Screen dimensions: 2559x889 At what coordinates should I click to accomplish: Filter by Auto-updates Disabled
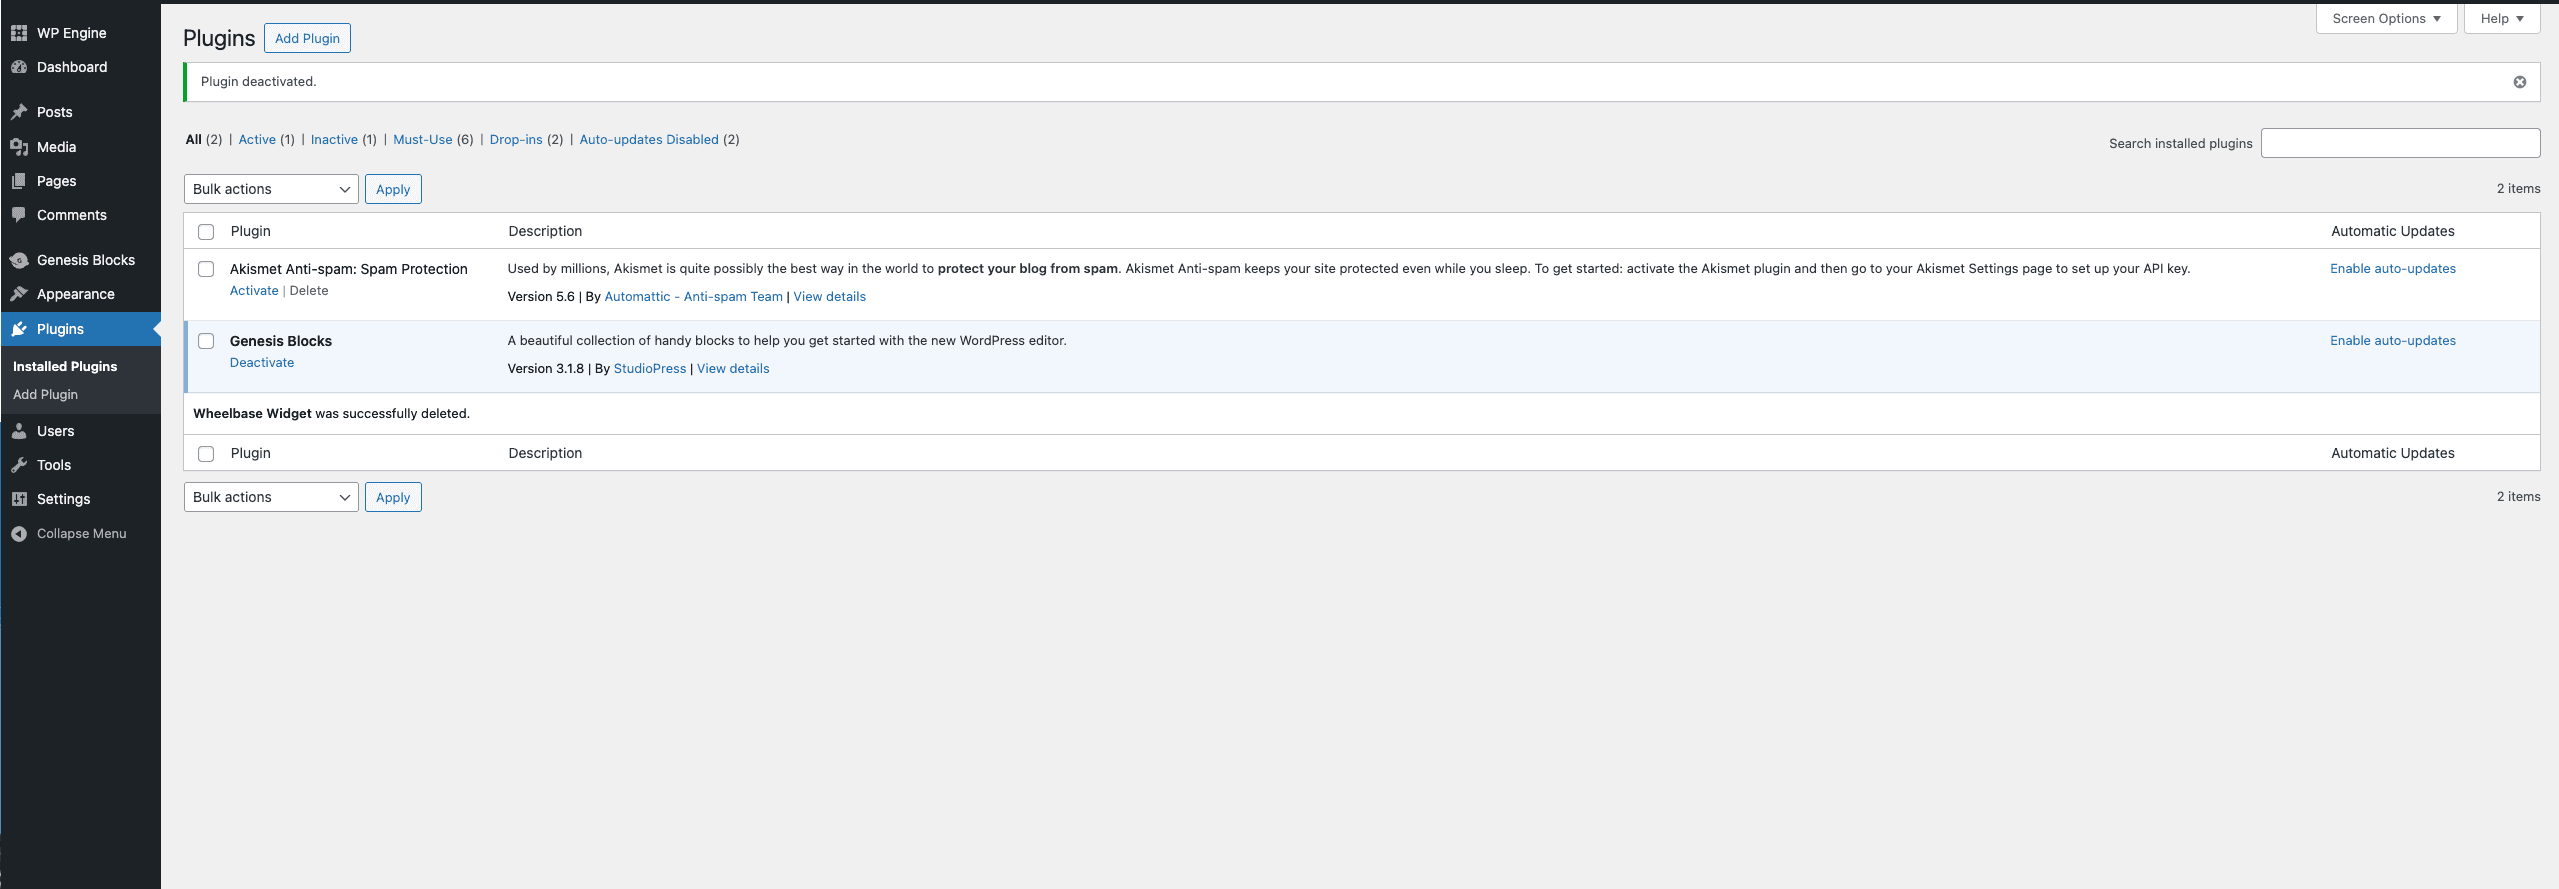click(x=649, y=140)
